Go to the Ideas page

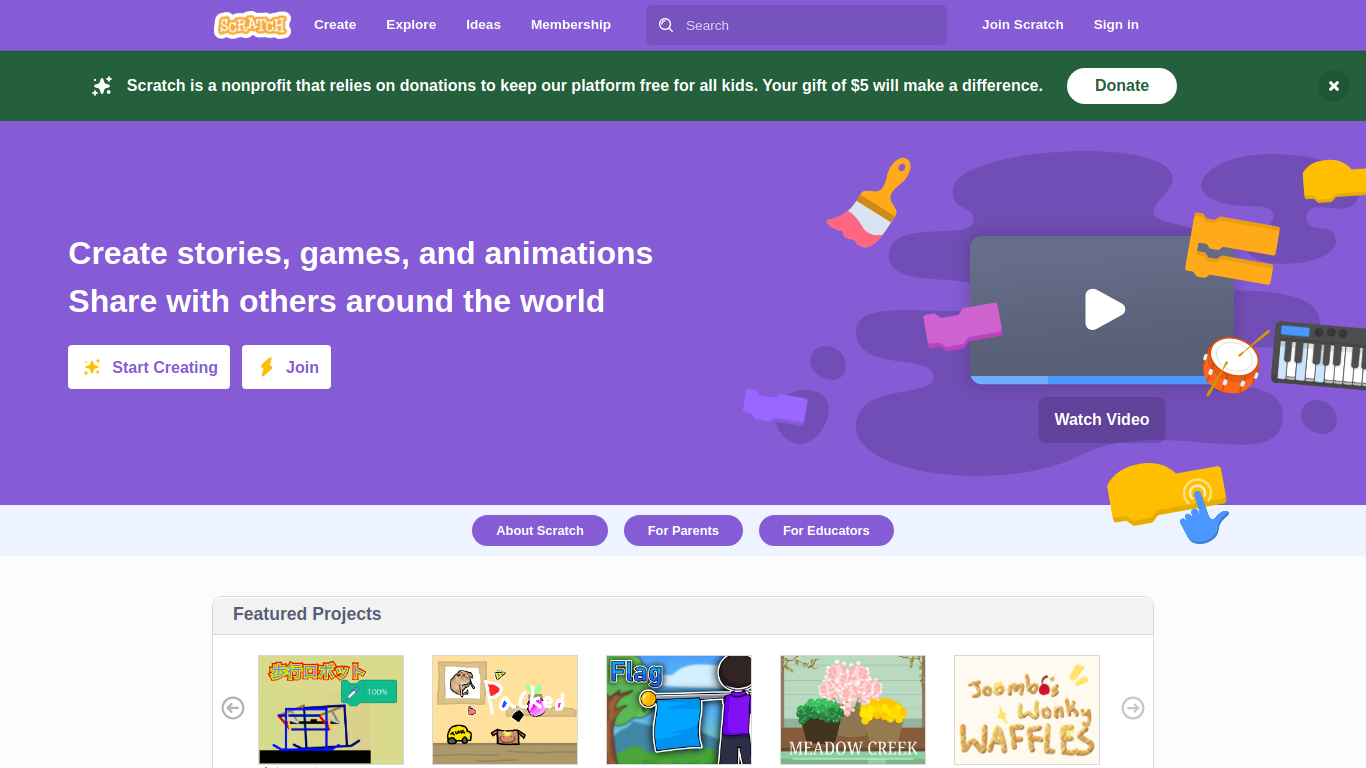pos(483,25)
